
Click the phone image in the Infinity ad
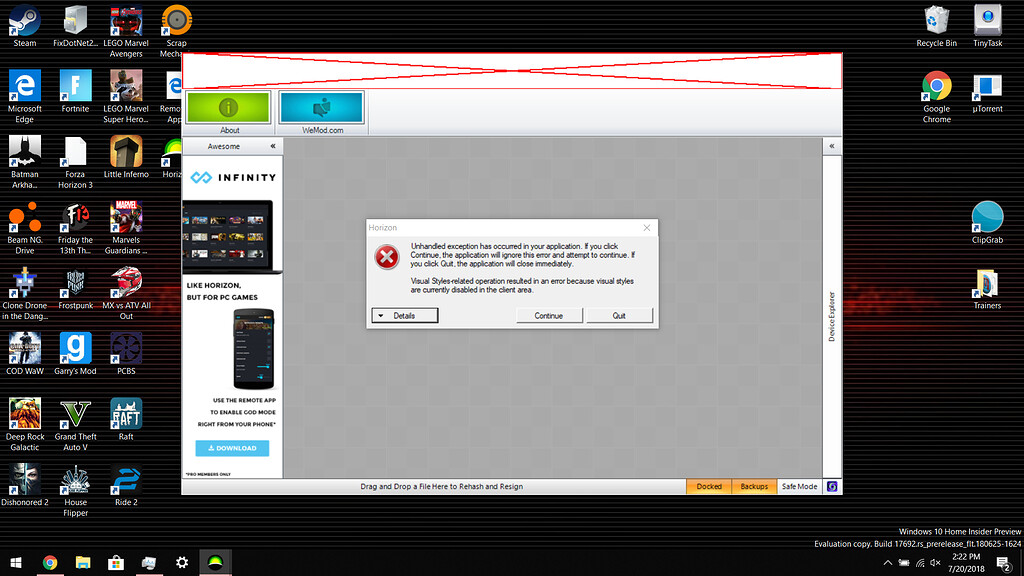(x=253, y=349)
